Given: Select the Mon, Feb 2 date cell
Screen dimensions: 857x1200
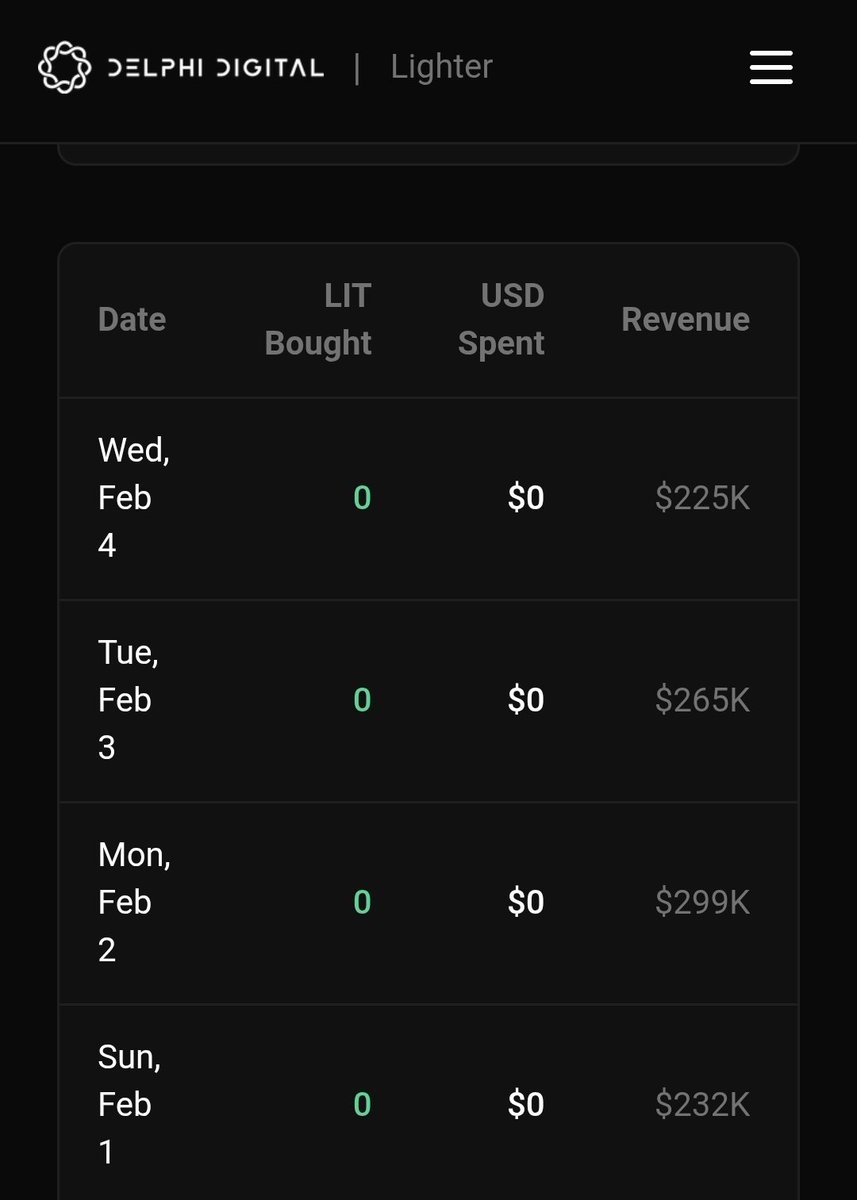Looking at the screenshot, I should (x=134, y=902).
